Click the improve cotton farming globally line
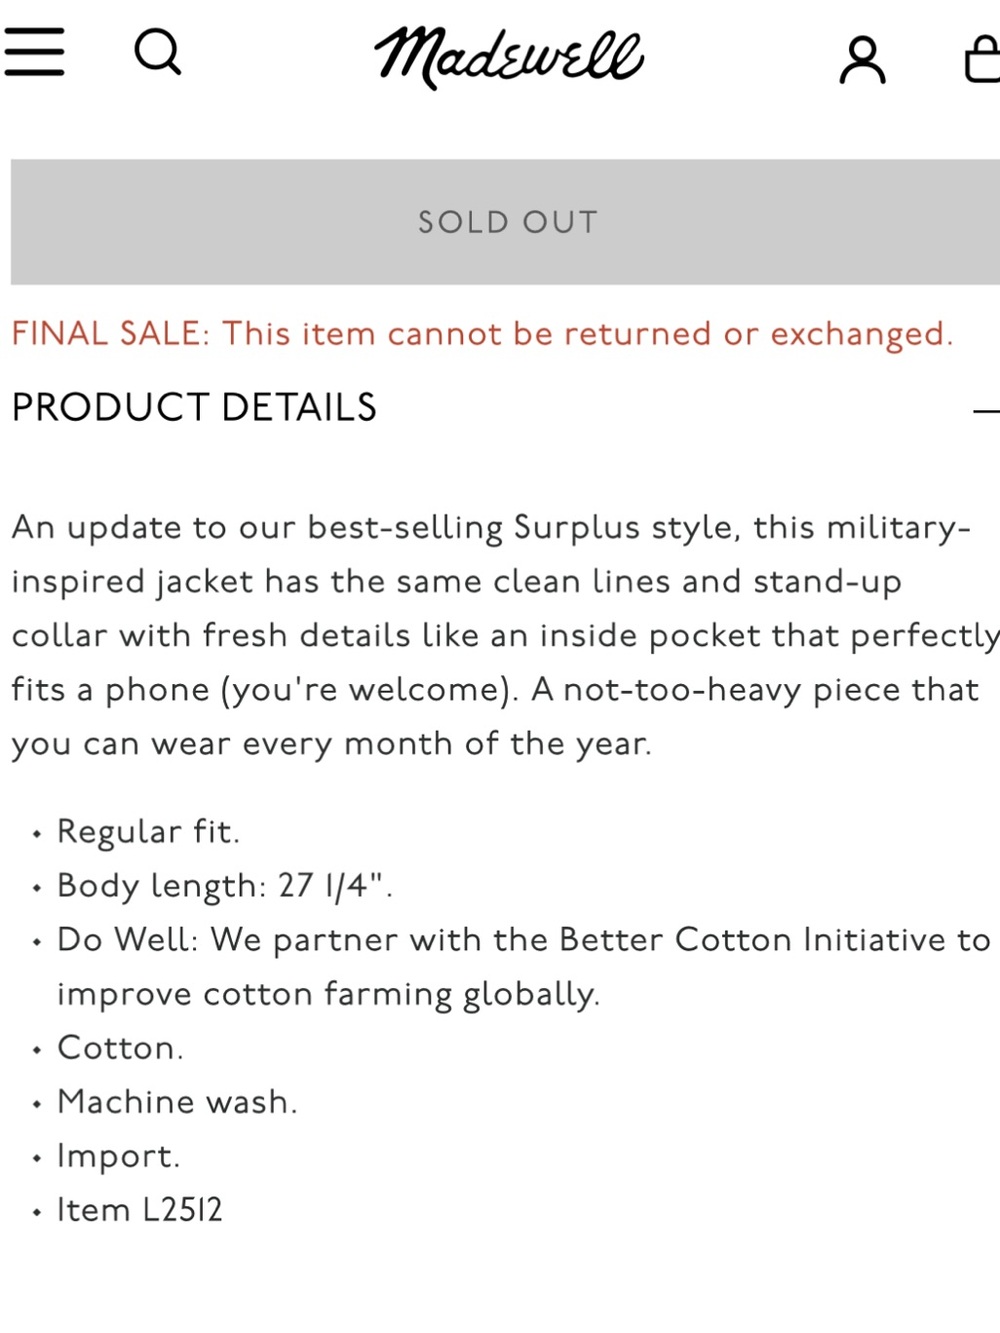The image size is (1000, 1333). tap(328, 994)
